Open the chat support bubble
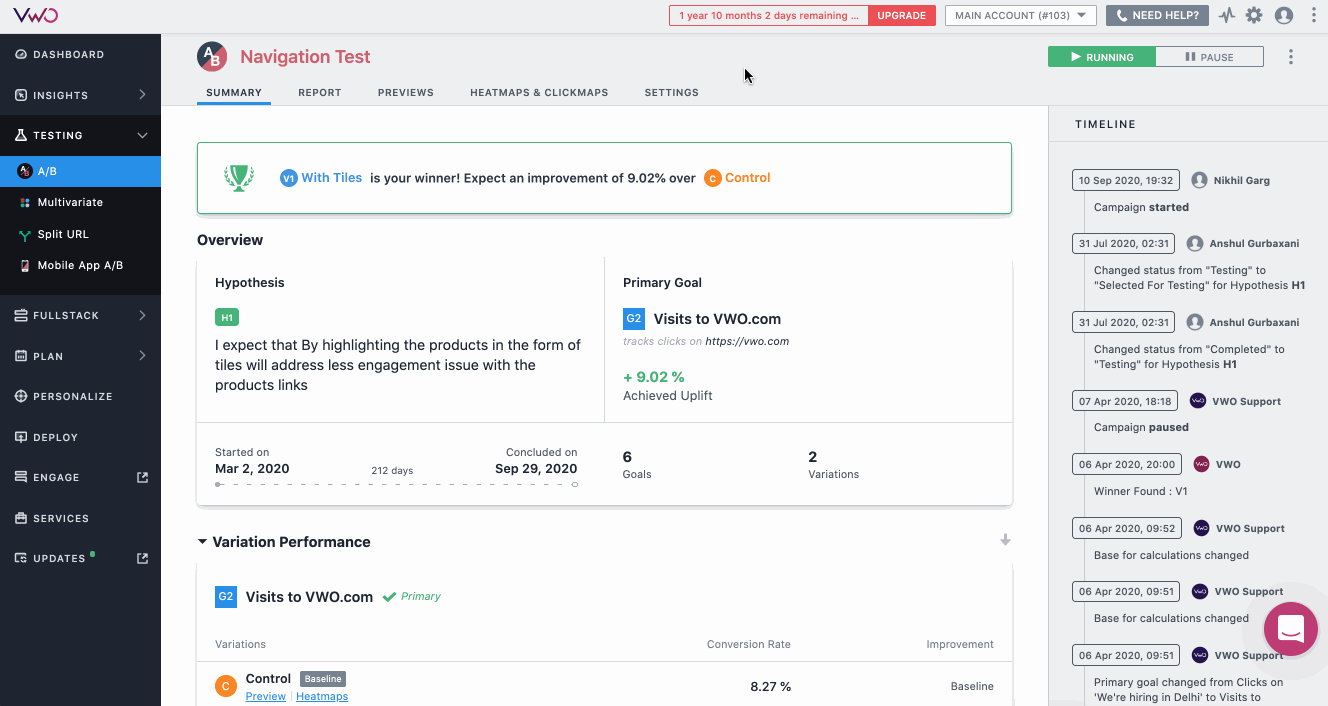 coord(1291,629)
